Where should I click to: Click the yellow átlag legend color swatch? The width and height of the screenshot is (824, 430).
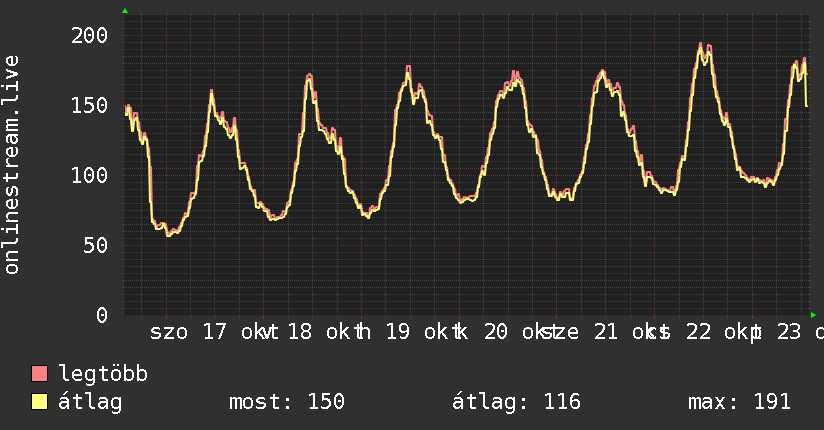point(39,402)
